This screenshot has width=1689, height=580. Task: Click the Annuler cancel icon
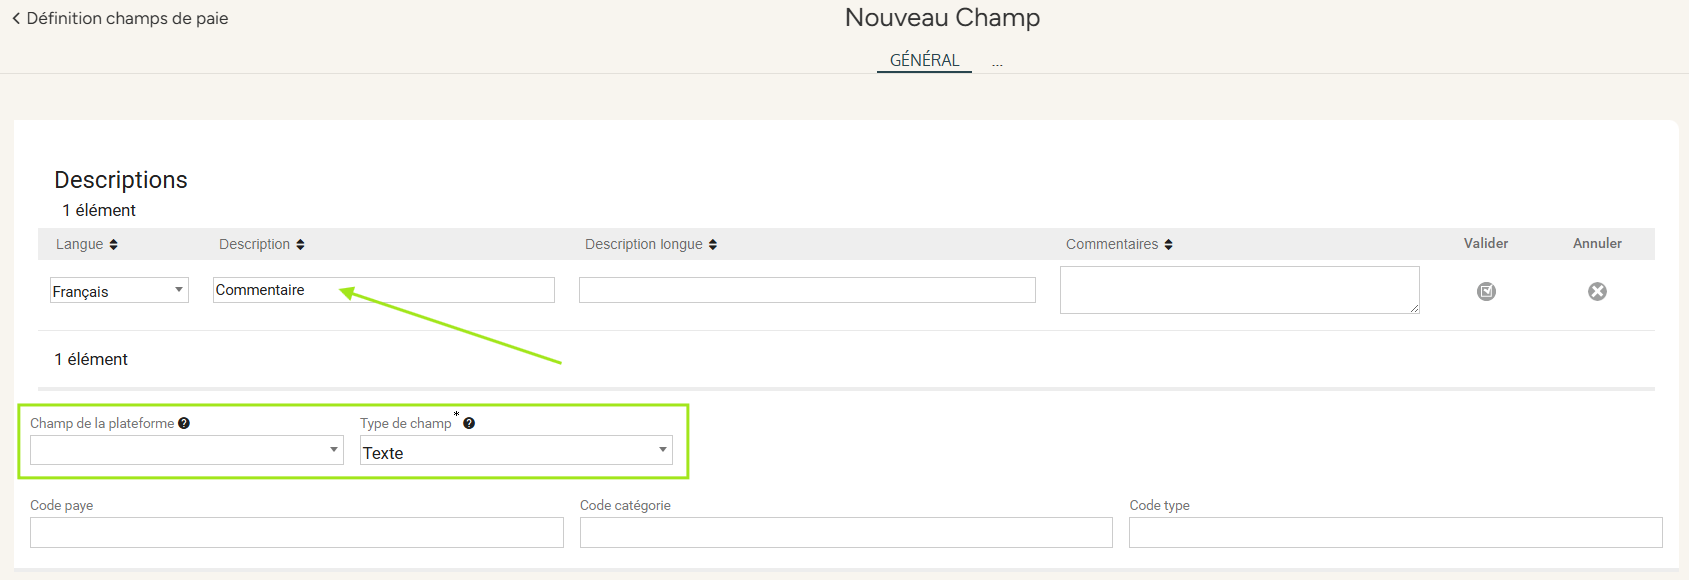pos(1597,291)
